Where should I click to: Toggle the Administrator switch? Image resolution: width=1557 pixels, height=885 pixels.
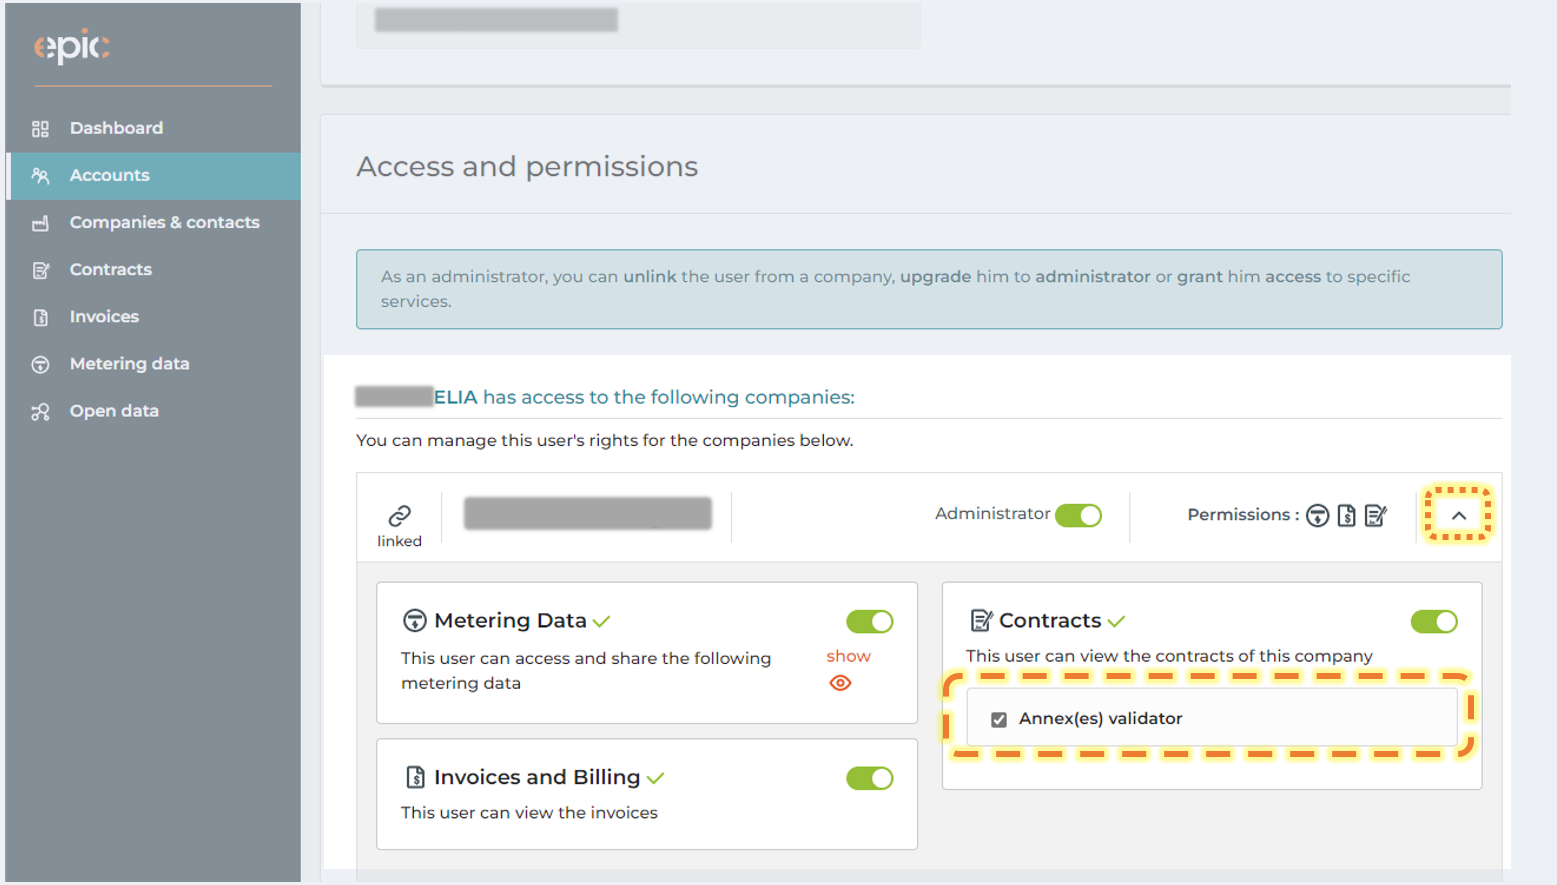click(1078, 516)
